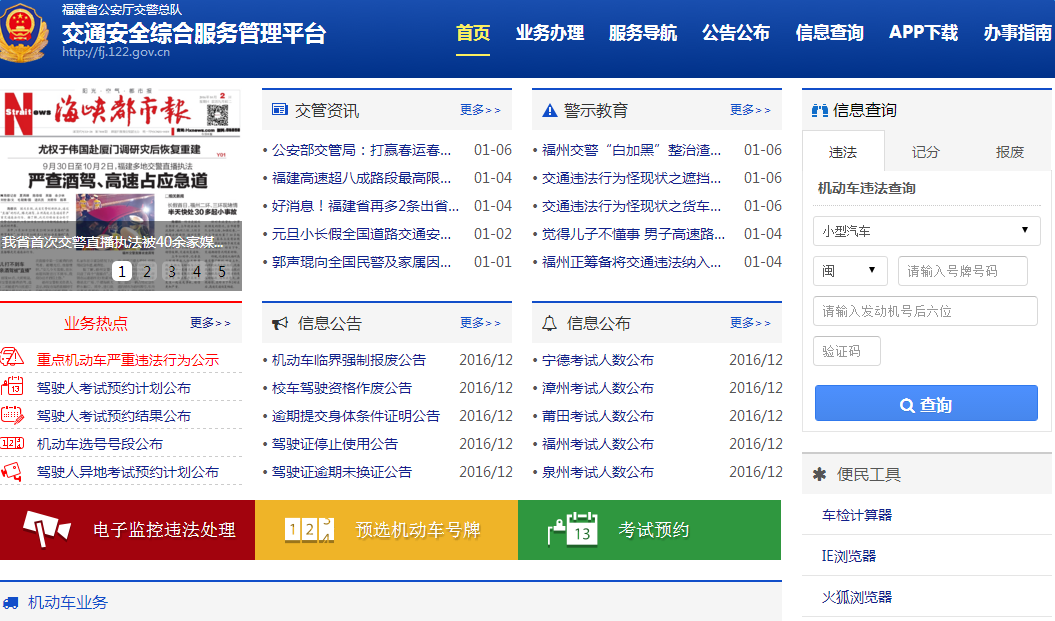The width and height of the screenshot is (1055, 621).
Task: Click the icon beside 驾驶人异地考试预约计划公布
Action: point(11,471)
